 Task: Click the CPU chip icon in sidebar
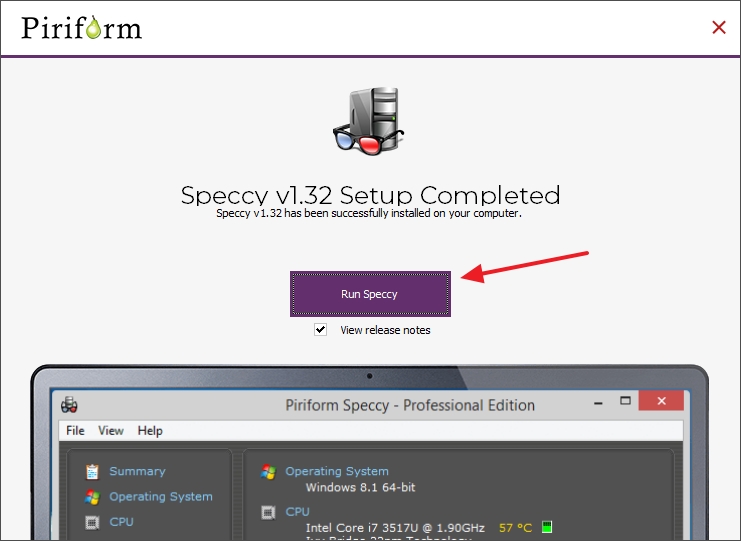pos(93,522)
